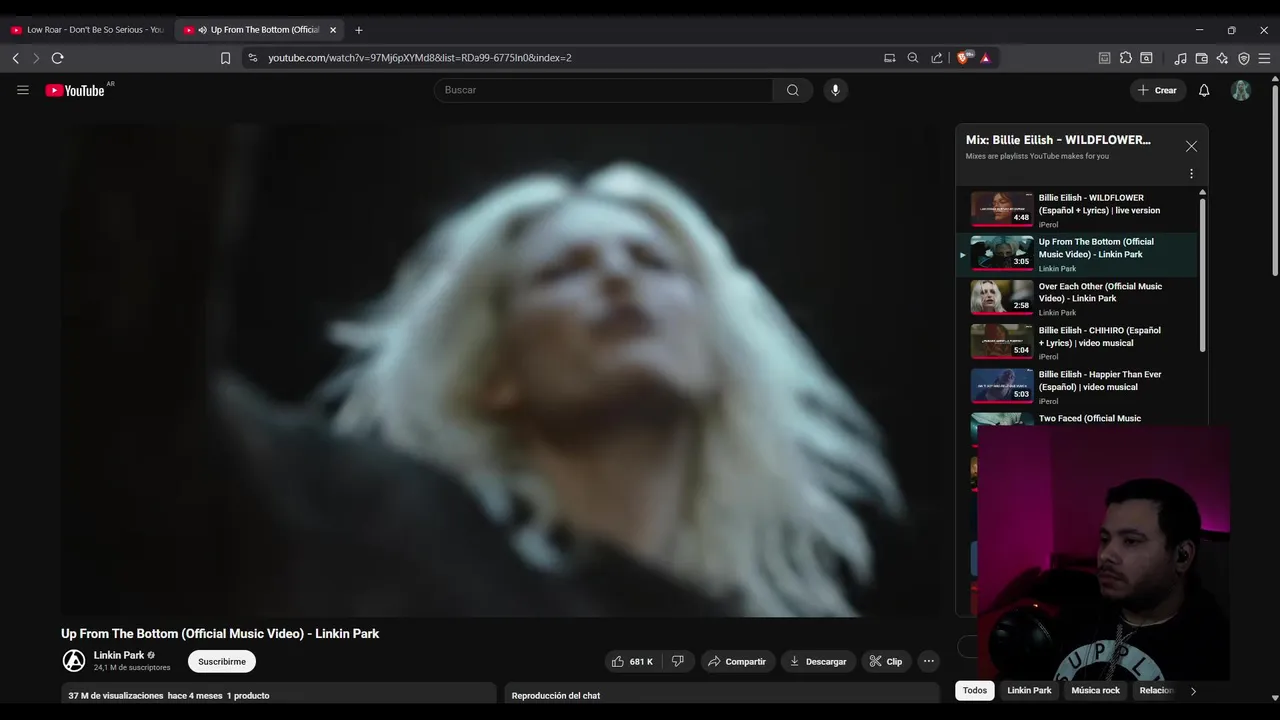The width and height of the screenshot is (1280, 720).
Task: Open the Brave Wallet icon
Action: (1202, 58)
